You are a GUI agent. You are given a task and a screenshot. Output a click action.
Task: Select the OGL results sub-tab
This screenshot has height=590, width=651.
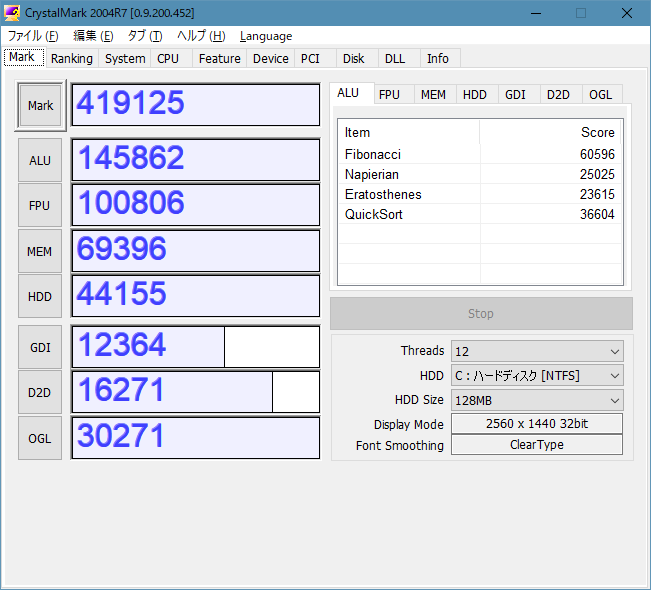pyautogui.click(x=602, y=95)
